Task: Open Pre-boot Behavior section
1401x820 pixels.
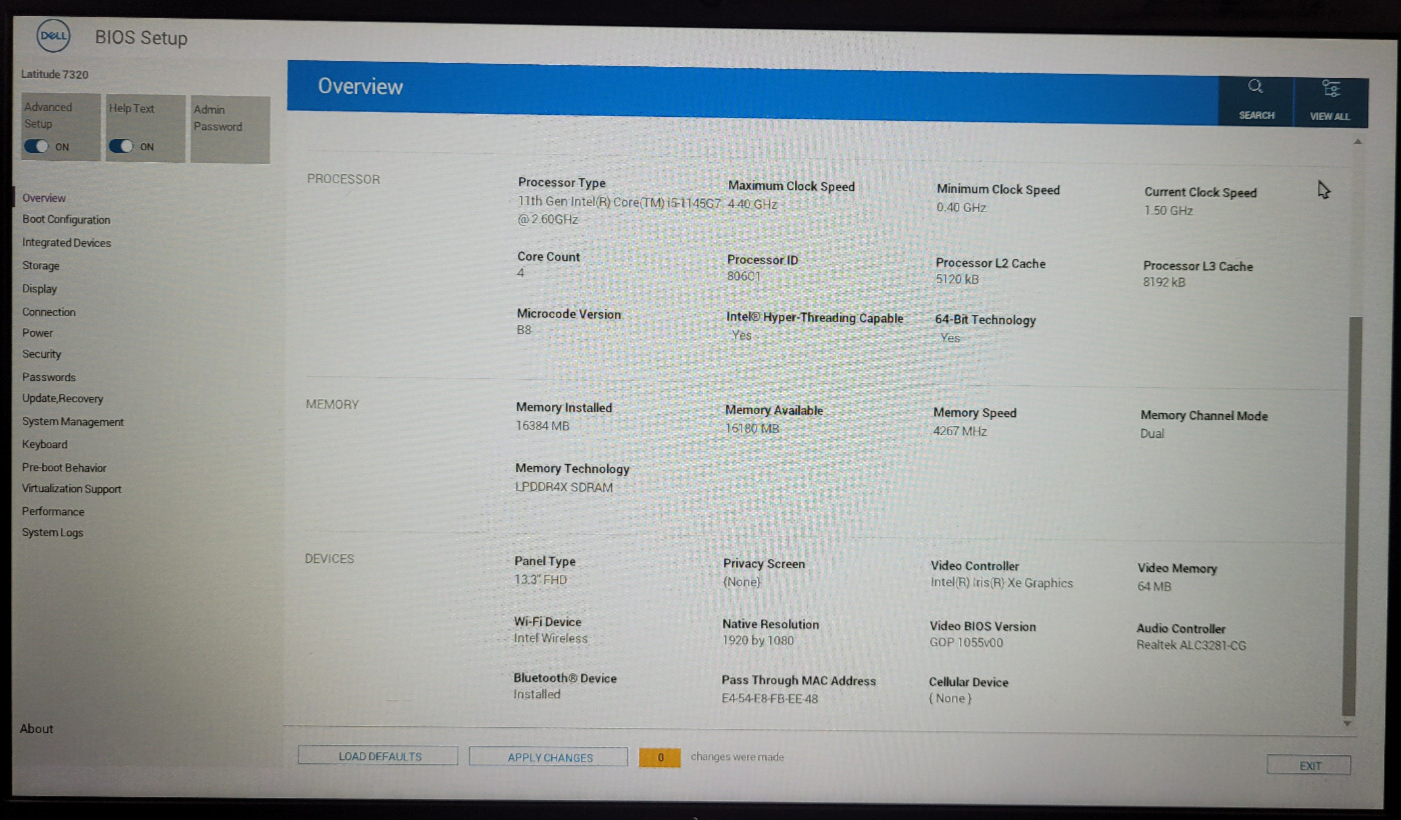Action: tap(64, 468)
